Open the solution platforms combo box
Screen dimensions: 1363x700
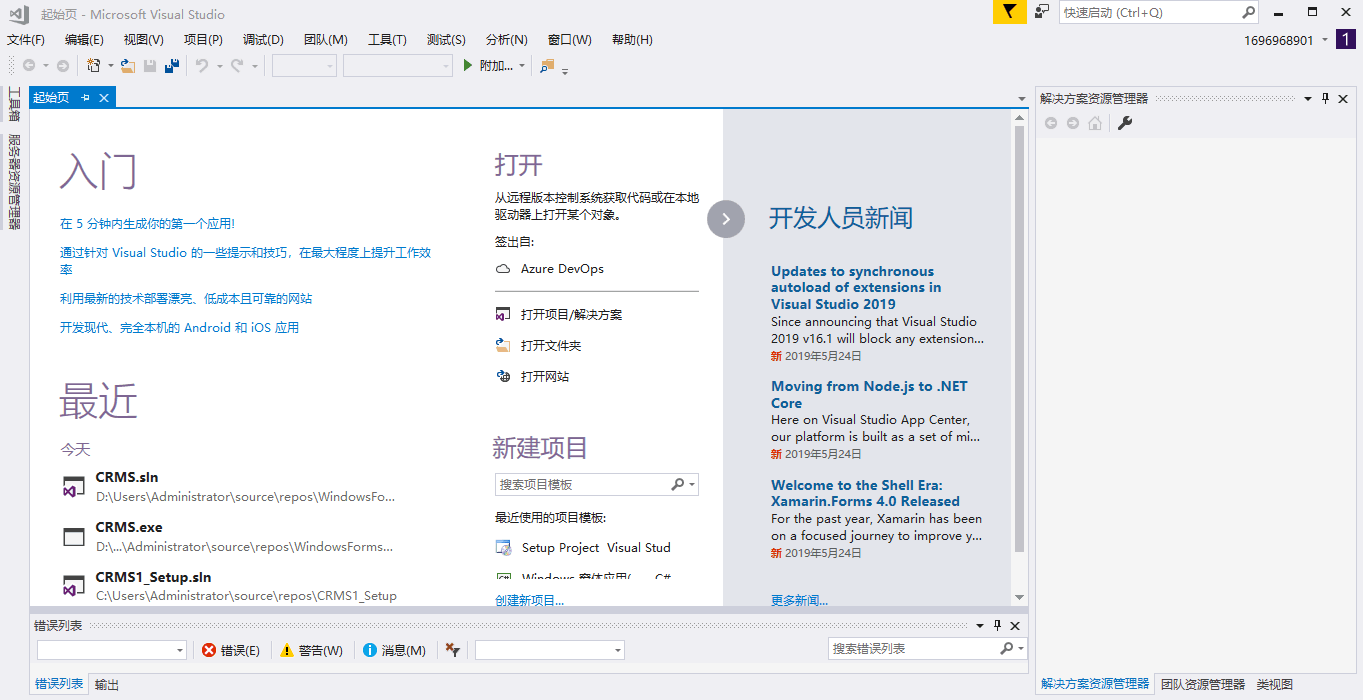tap(398, 66)
